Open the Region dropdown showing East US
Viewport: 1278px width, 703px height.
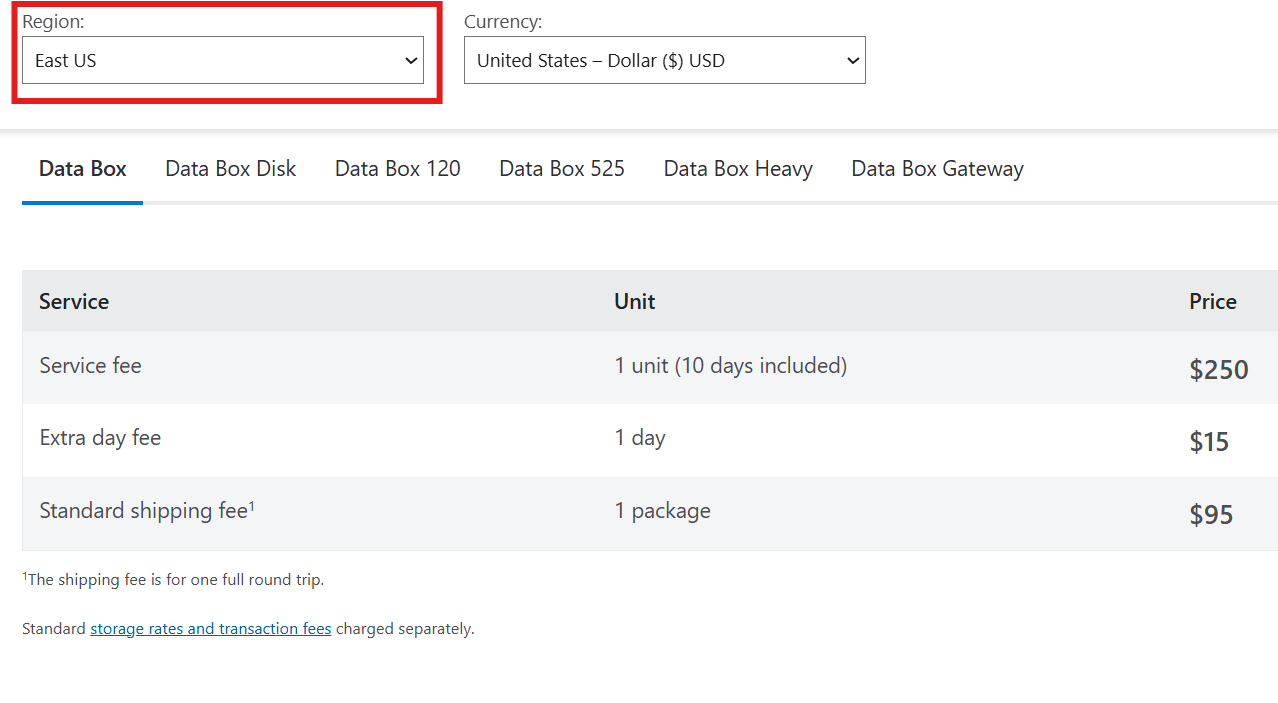point(223,60)
